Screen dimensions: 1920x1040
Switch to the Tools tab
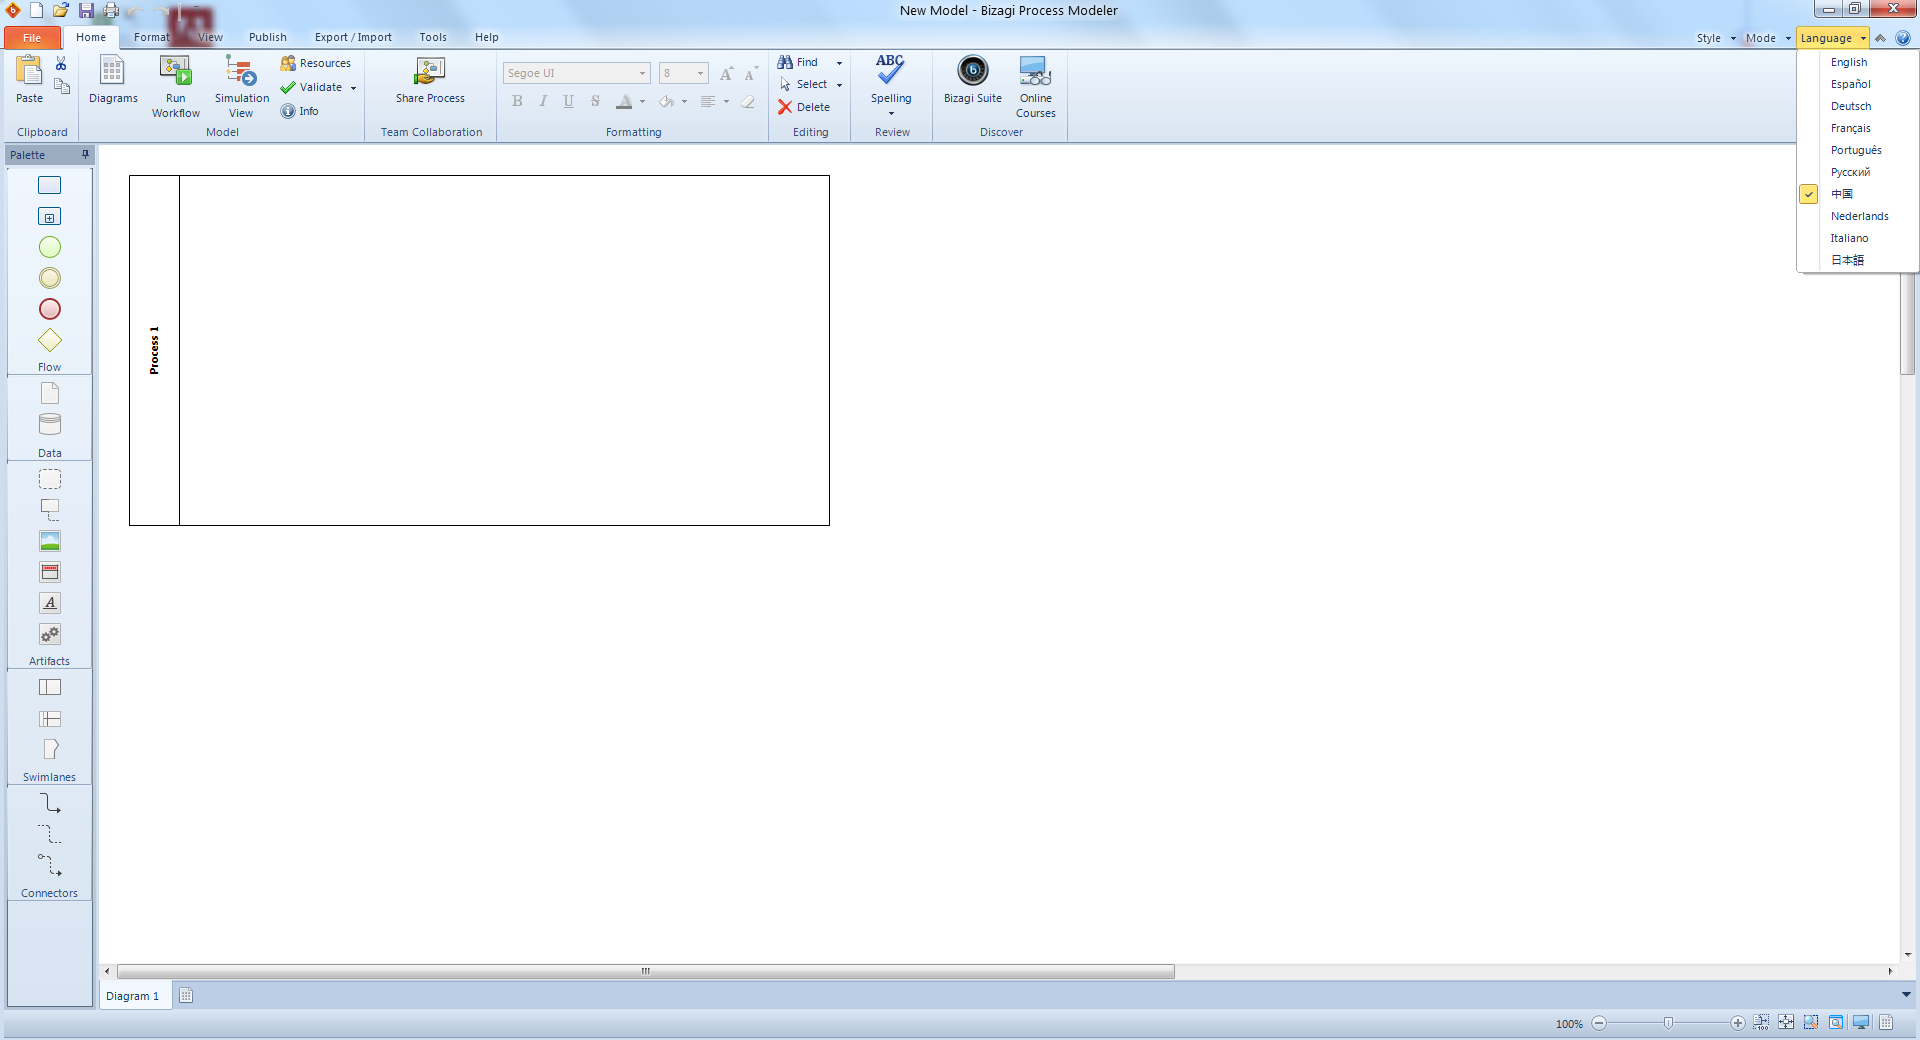pos(433,38)
